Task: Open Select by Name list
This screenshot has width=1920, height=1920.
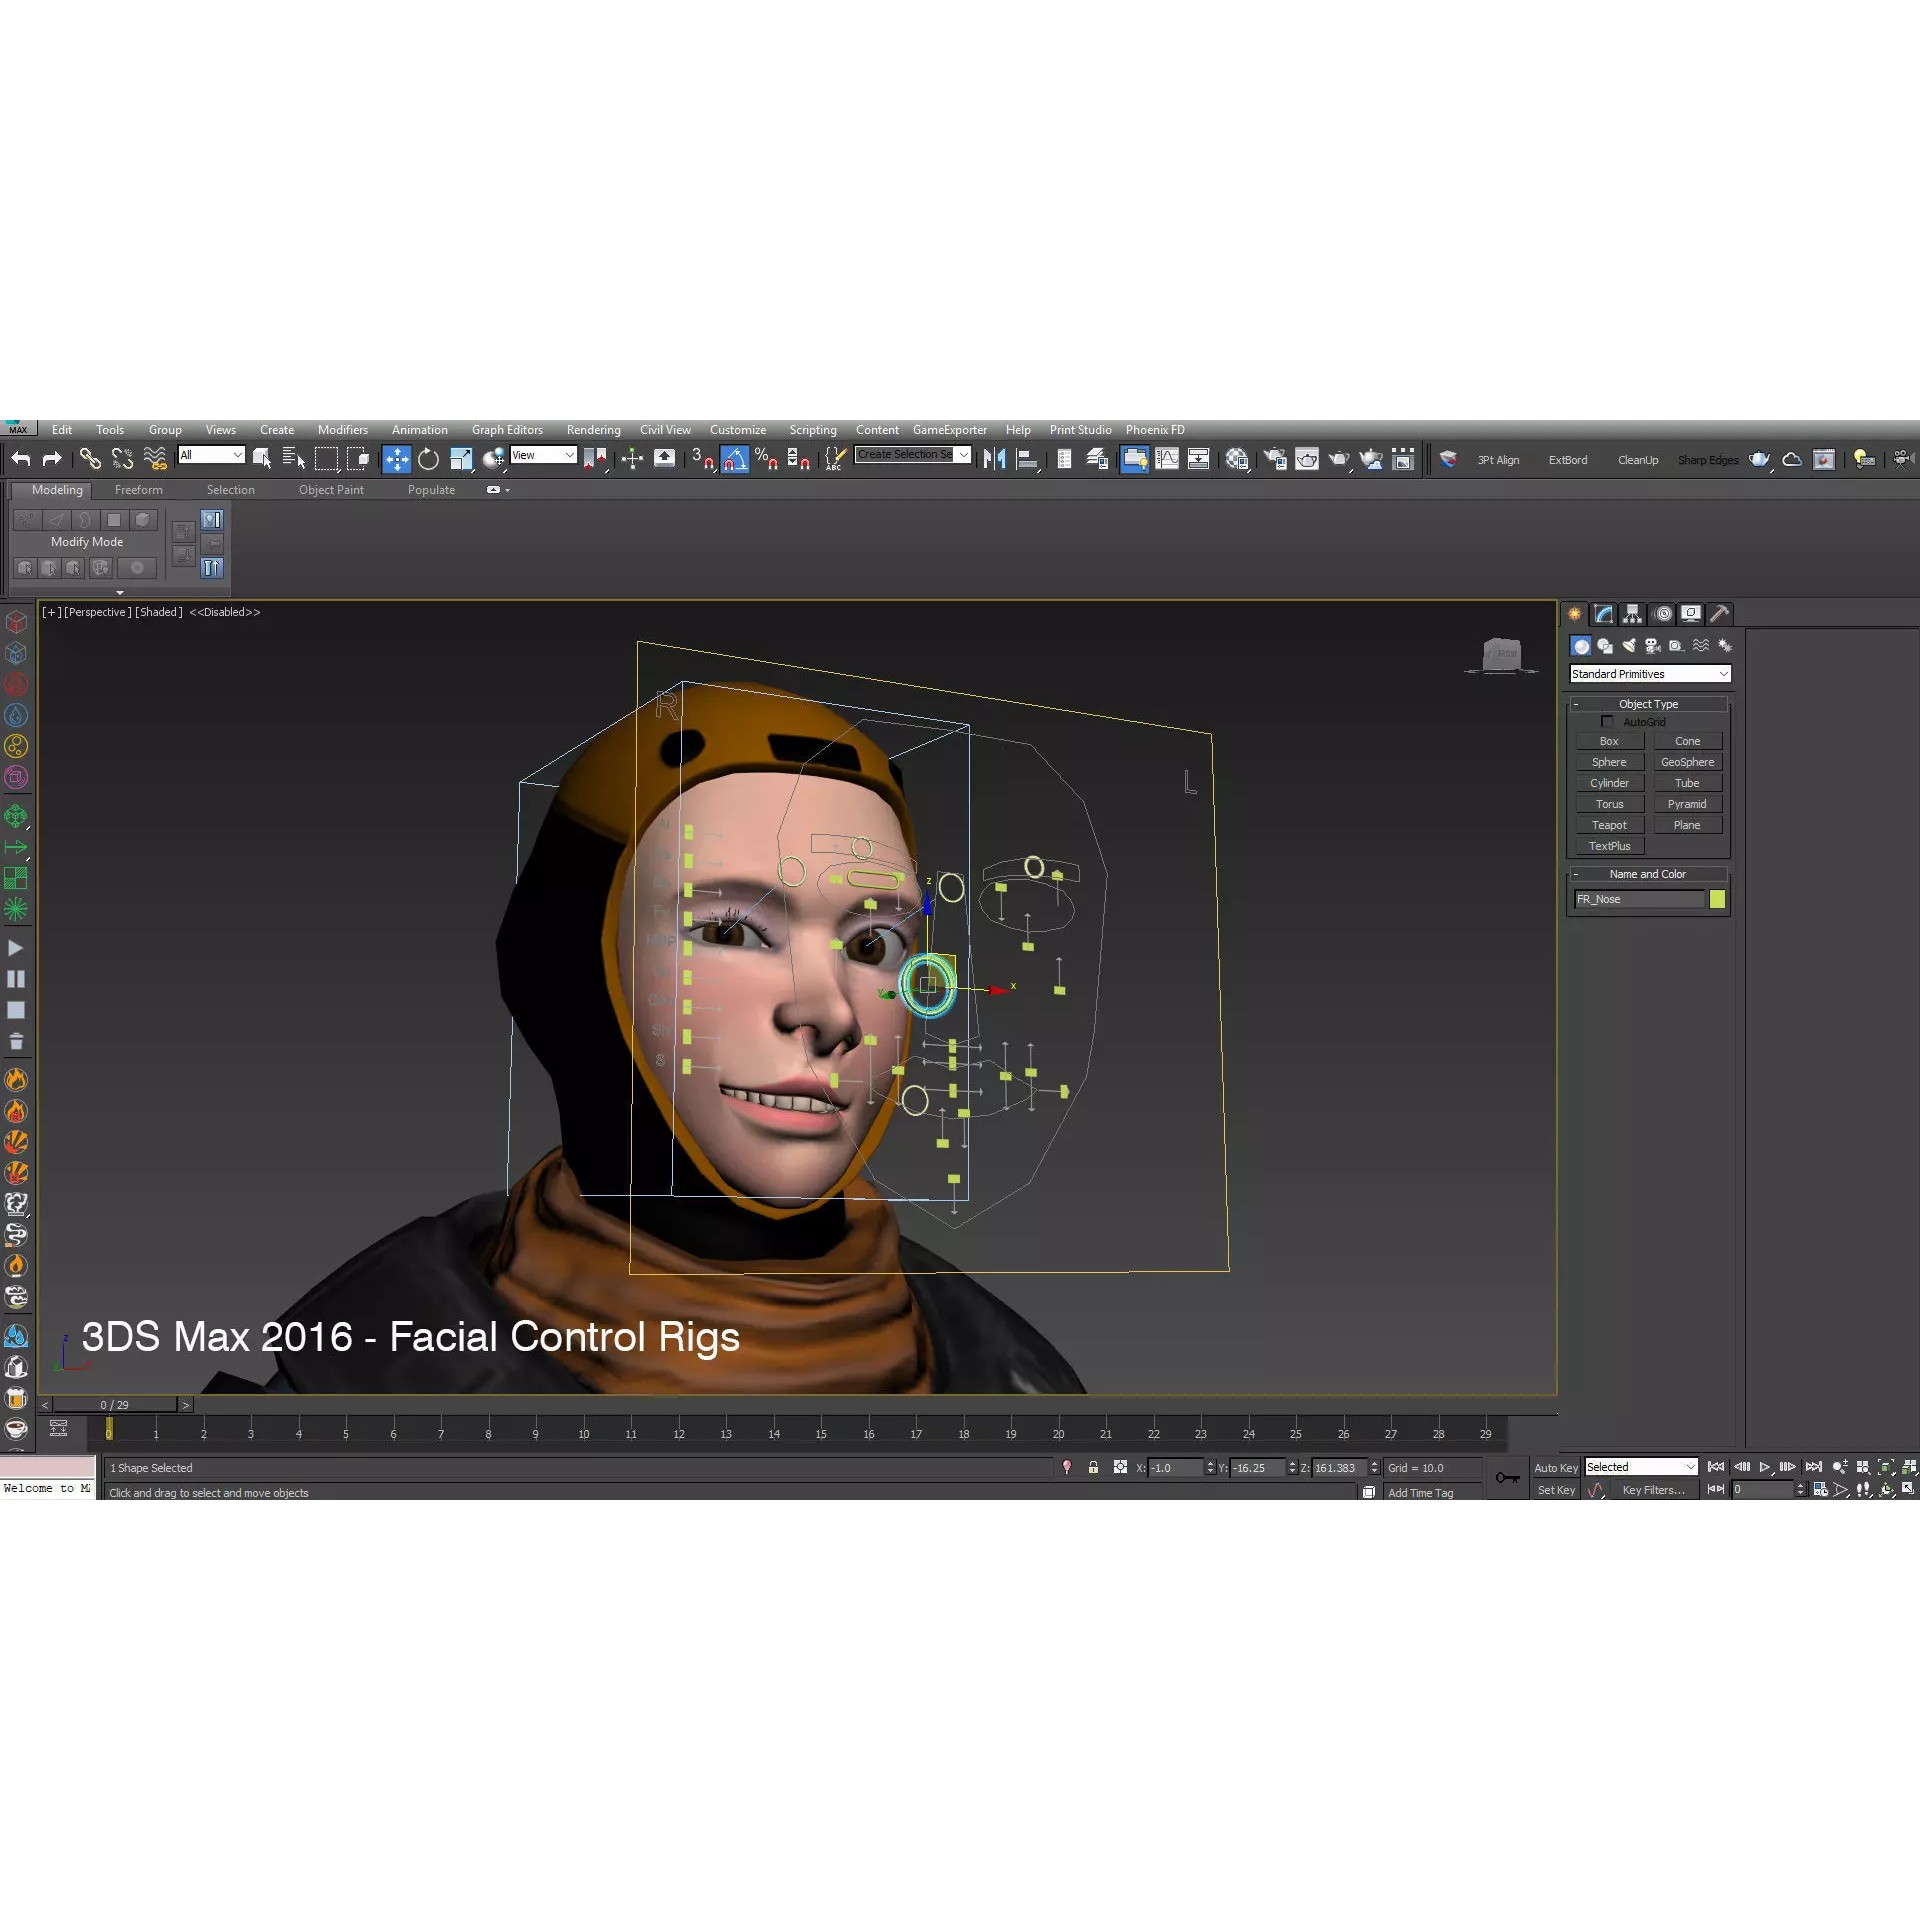Action: pyautogui.click(x=293, y=459)
